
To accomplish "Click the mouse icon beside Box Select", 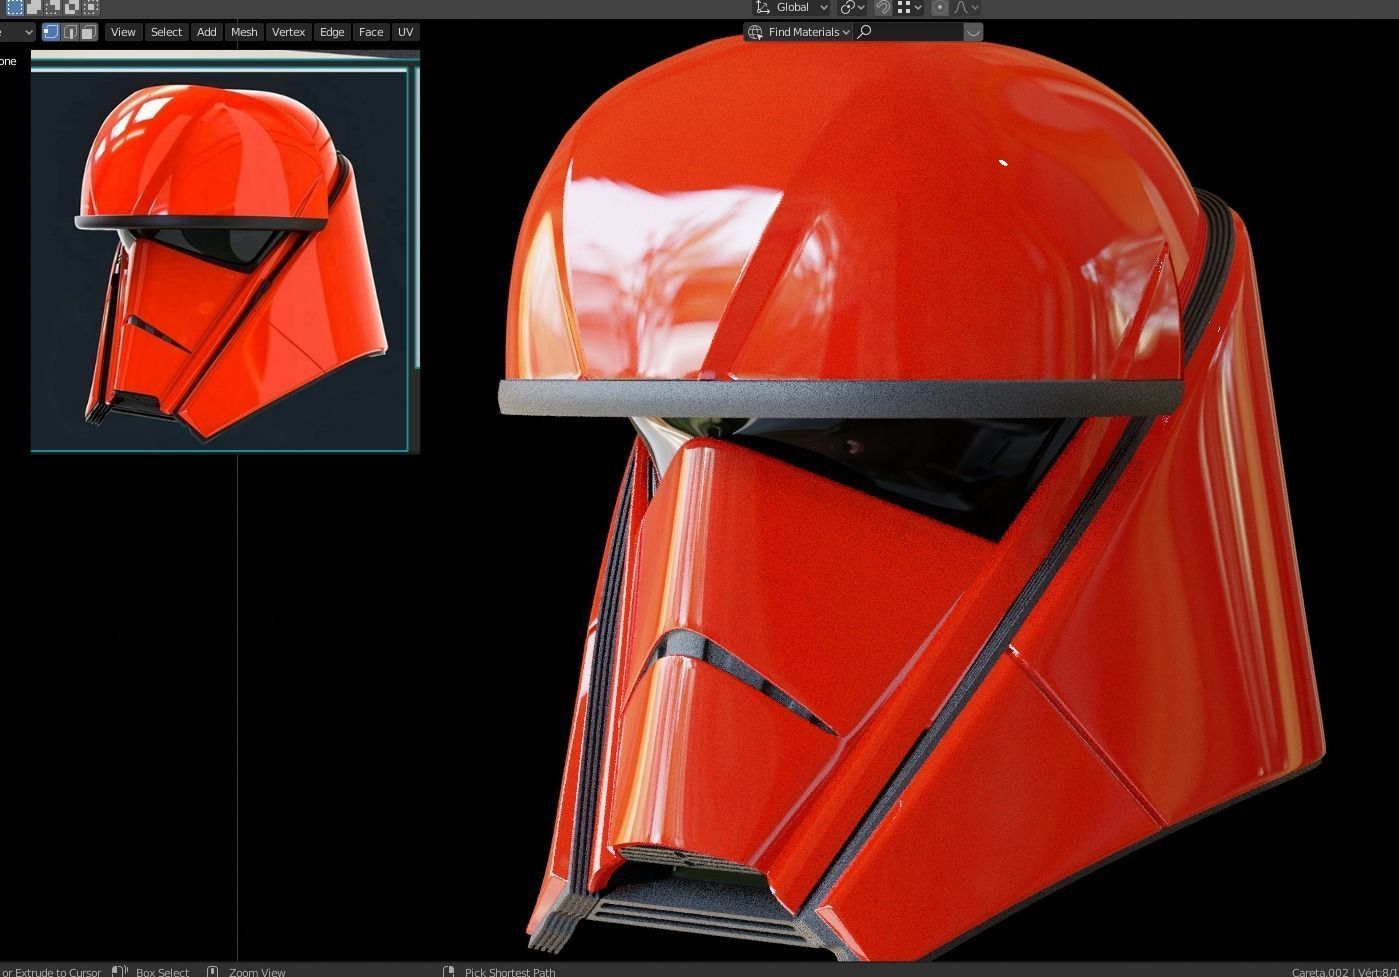I will 119,971.
